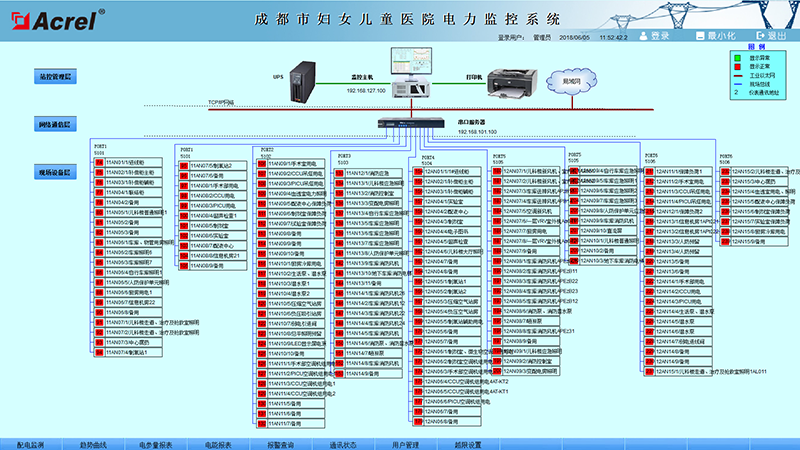Image resolution: width=800 pixels, height=450 pixels.
Task: Select device row 11AN07/6 备用
Action: [213, 176]
